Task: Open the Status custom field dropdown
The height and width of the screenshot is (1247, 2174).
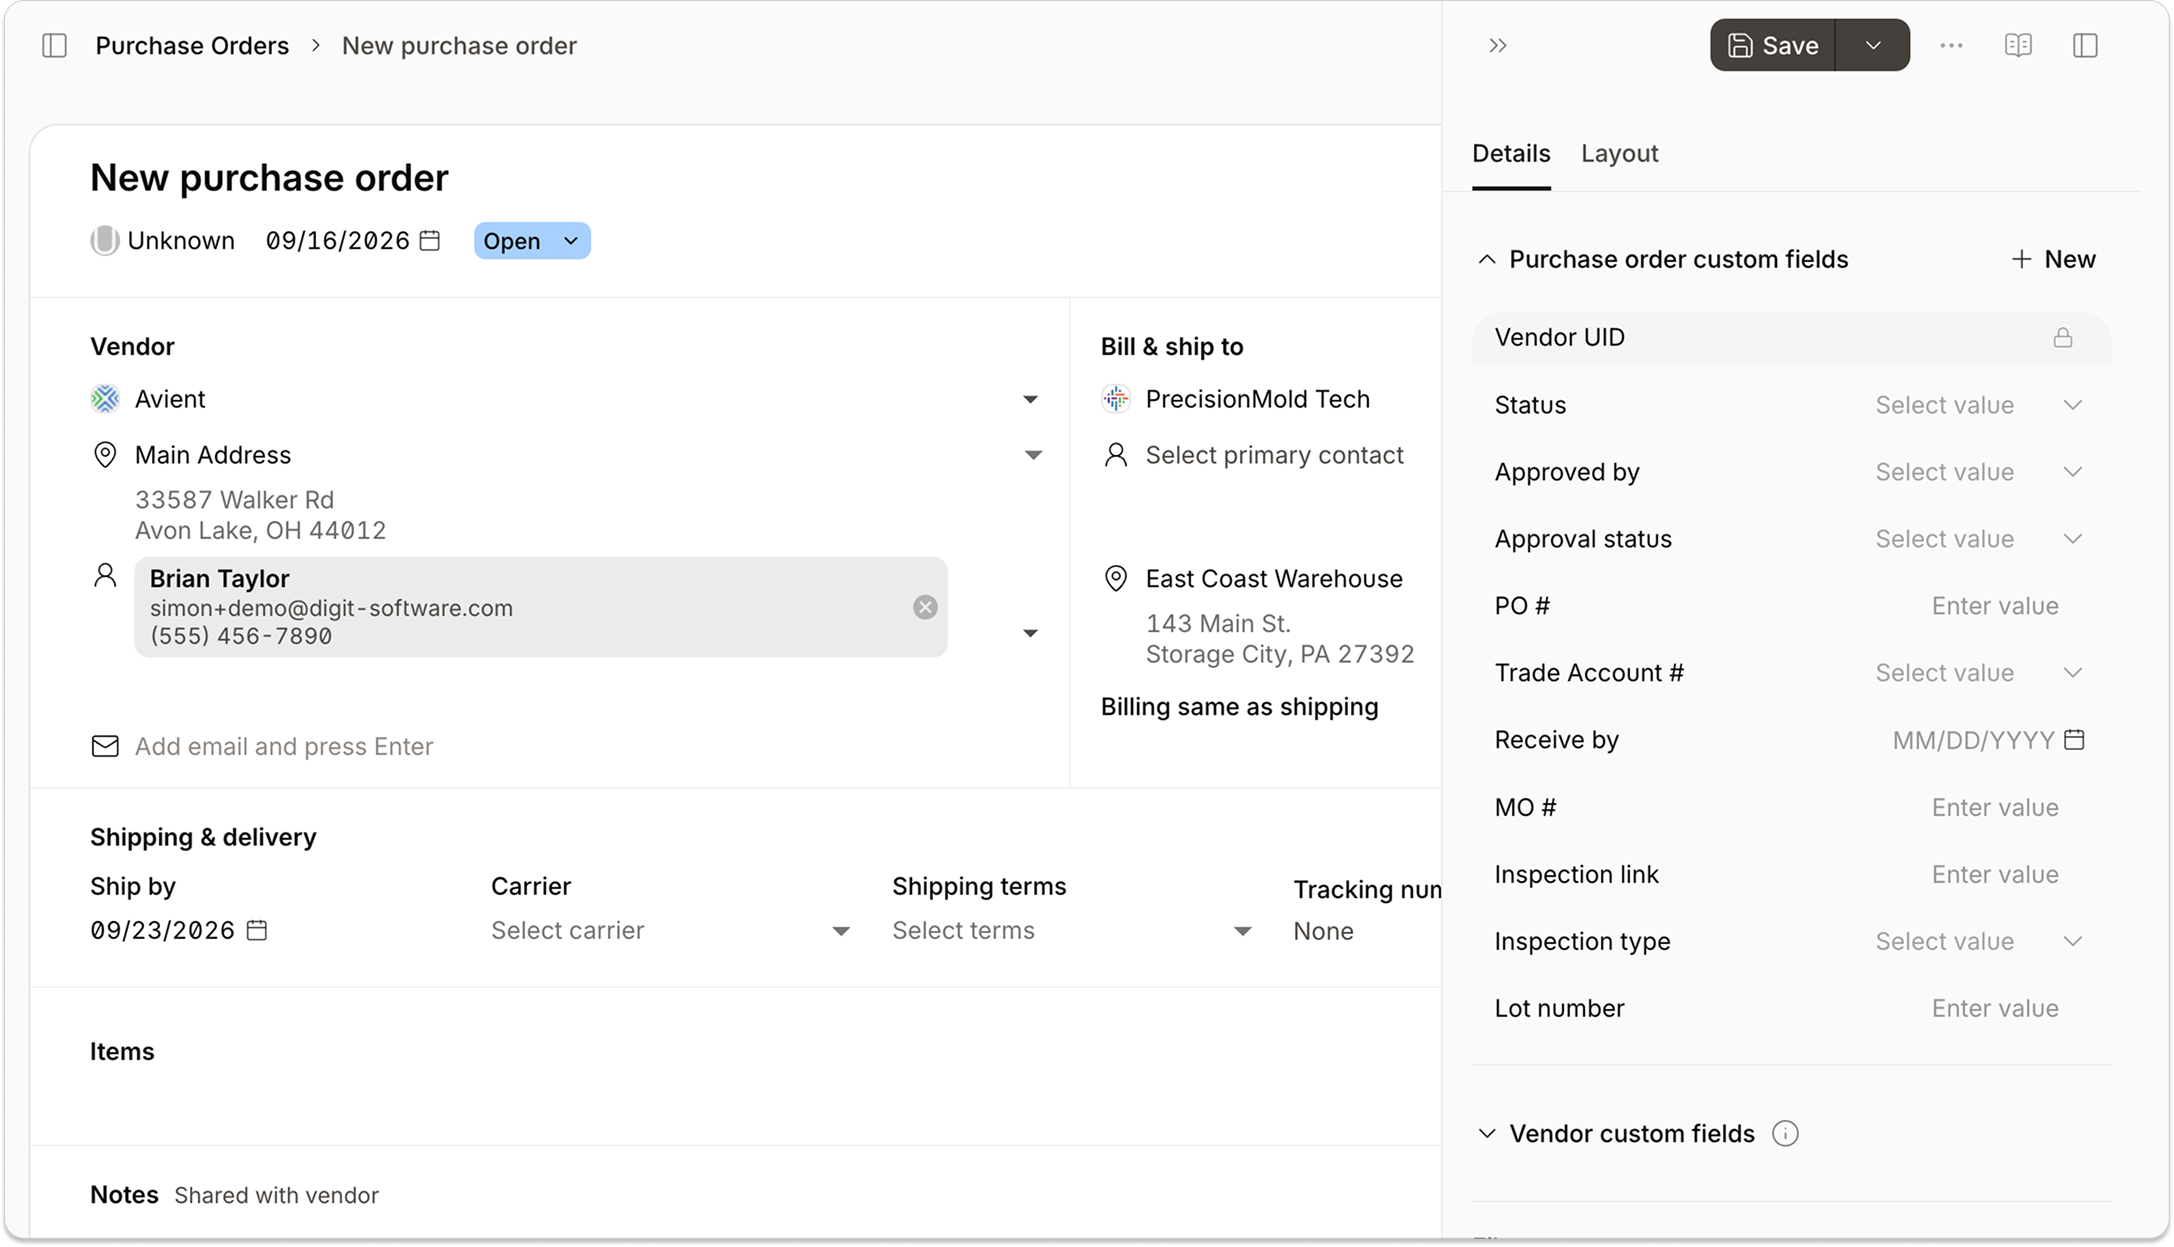Action: click(x=1979, y=405)
